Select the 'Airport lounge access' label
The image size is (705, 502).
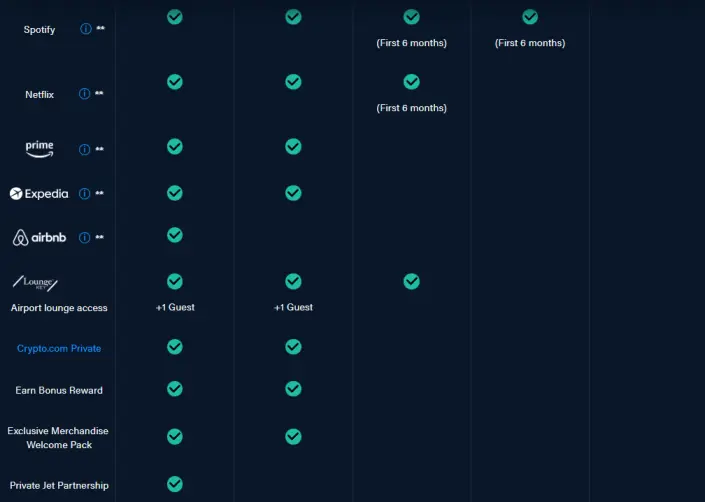pyautogui.click(x=59, y=308)
